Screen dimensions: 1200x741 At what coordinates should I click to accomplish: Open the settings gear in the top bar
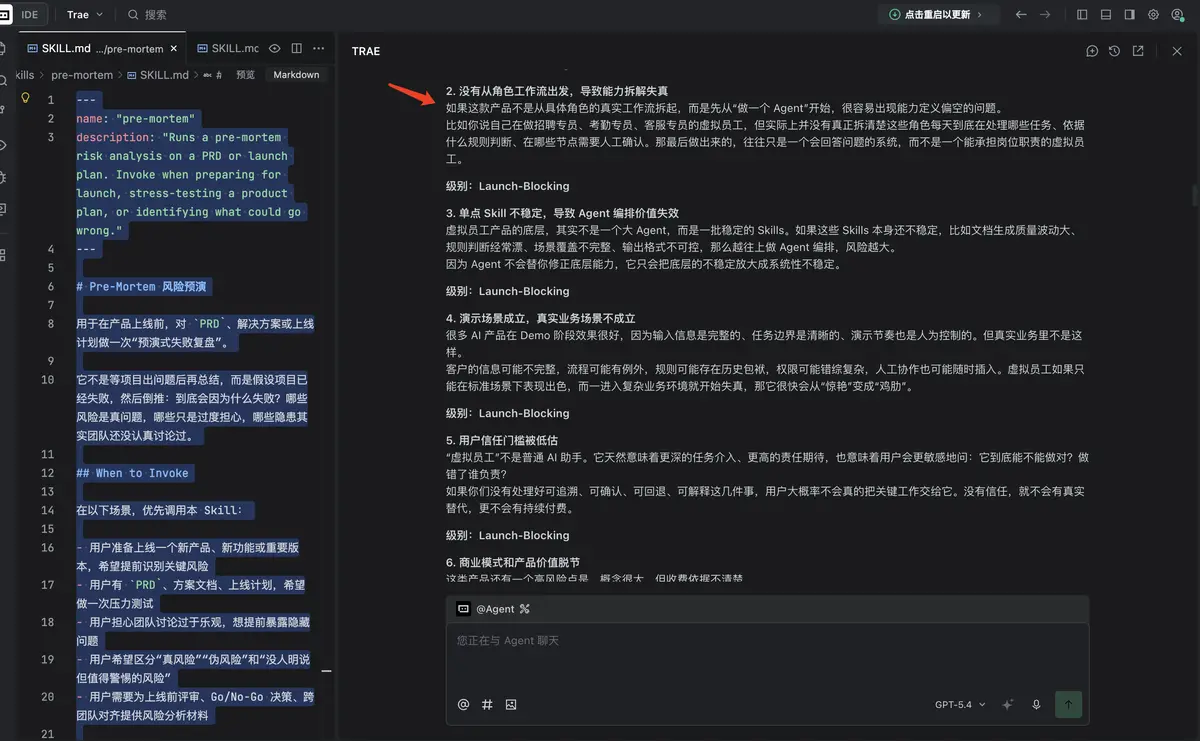click(1153, 15)
